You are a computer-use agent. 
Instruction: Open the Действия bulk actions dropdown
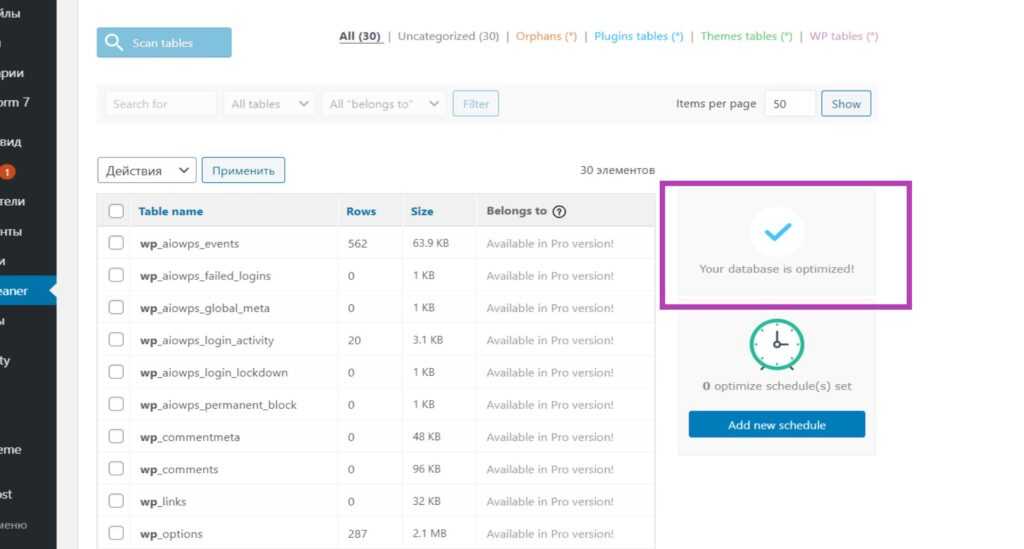[x=146, y=171]
